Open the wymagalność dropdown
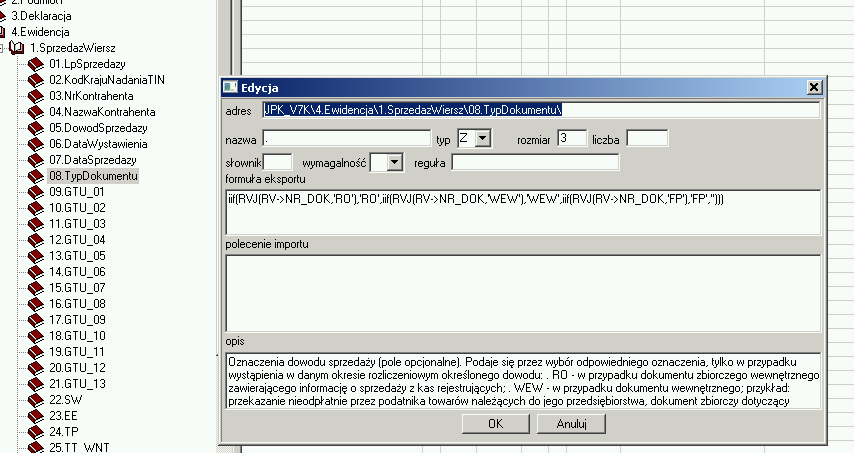 [393, 161]
